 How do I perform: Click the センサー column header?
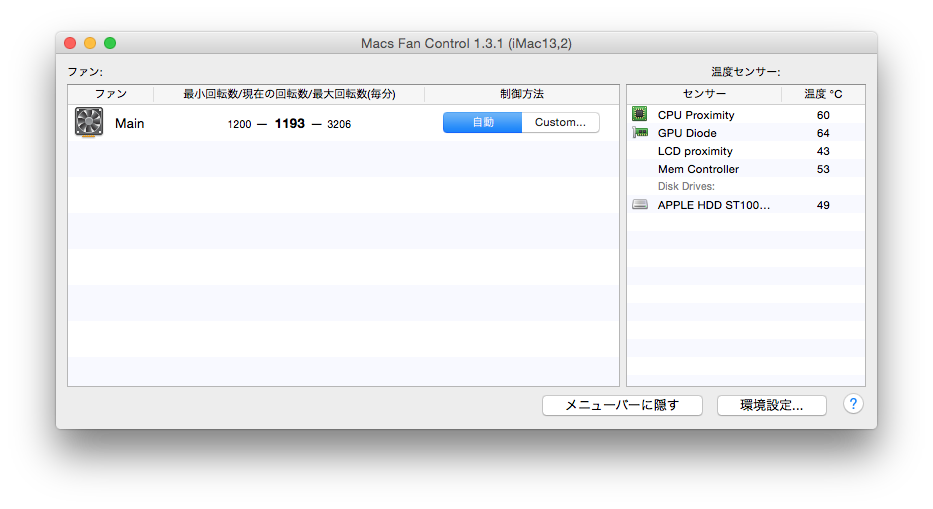(704, 94)
